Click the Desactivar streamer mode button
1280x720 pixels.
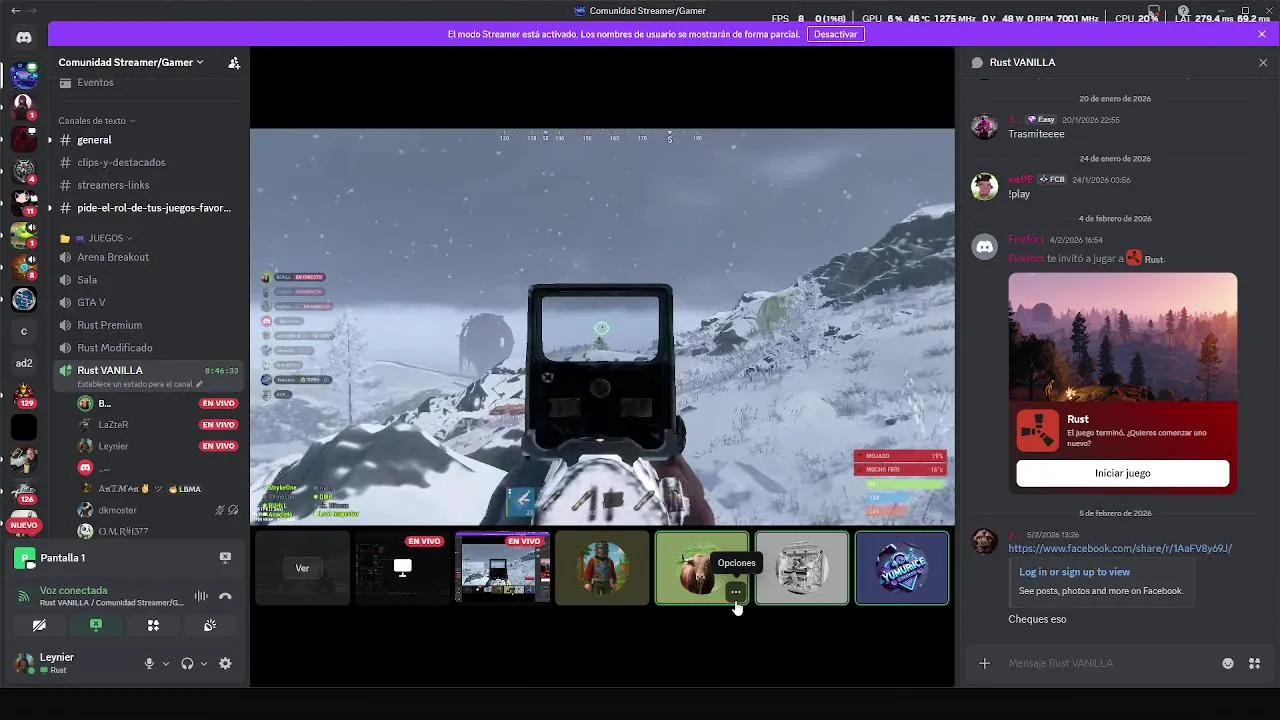click(x=835, y=34)
